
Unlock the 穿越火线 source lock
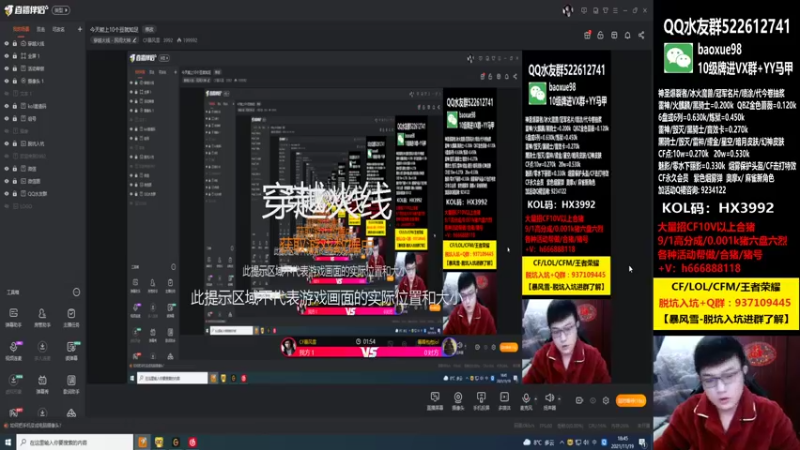(x=15, y=43)
